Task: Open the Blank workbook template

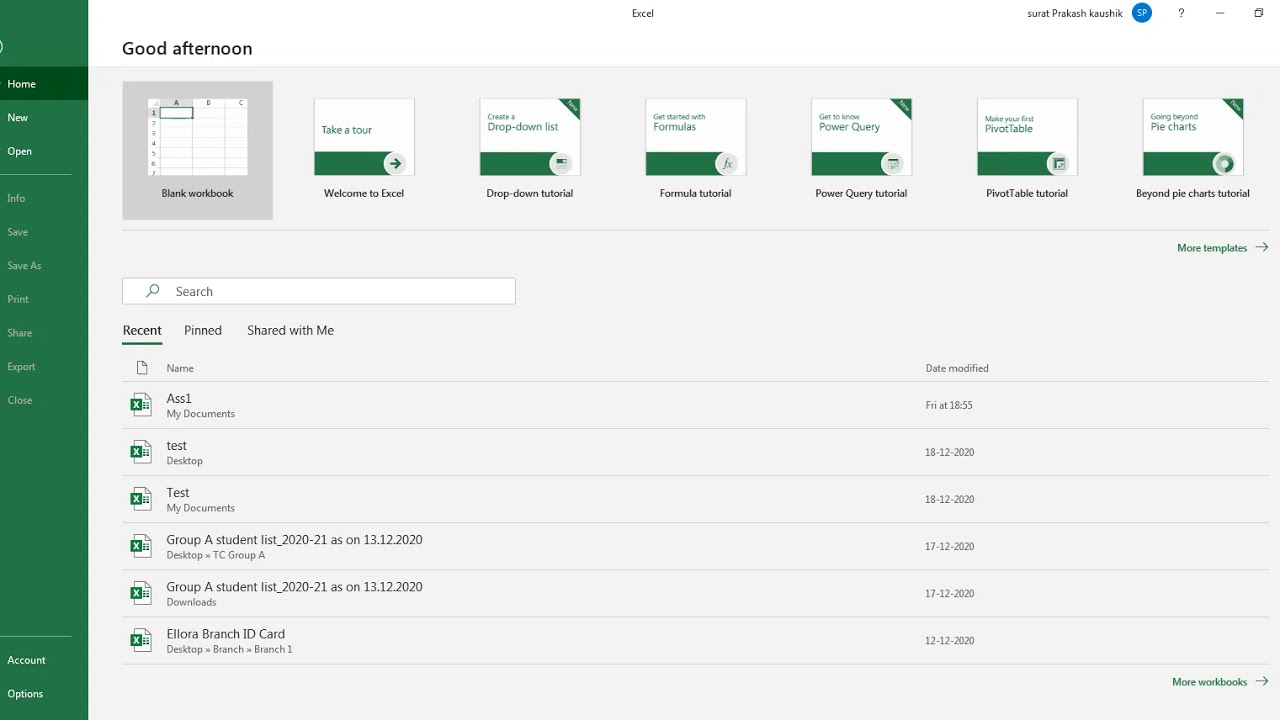Action: [197, 150]
